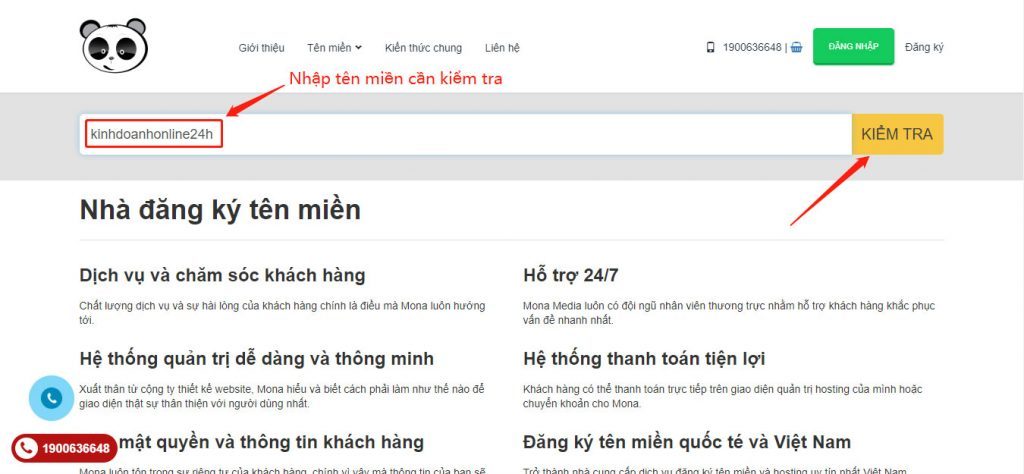Go to the Liên hệ page
The height and width of the screenshot is (474, 1024).
coord(502,48)
